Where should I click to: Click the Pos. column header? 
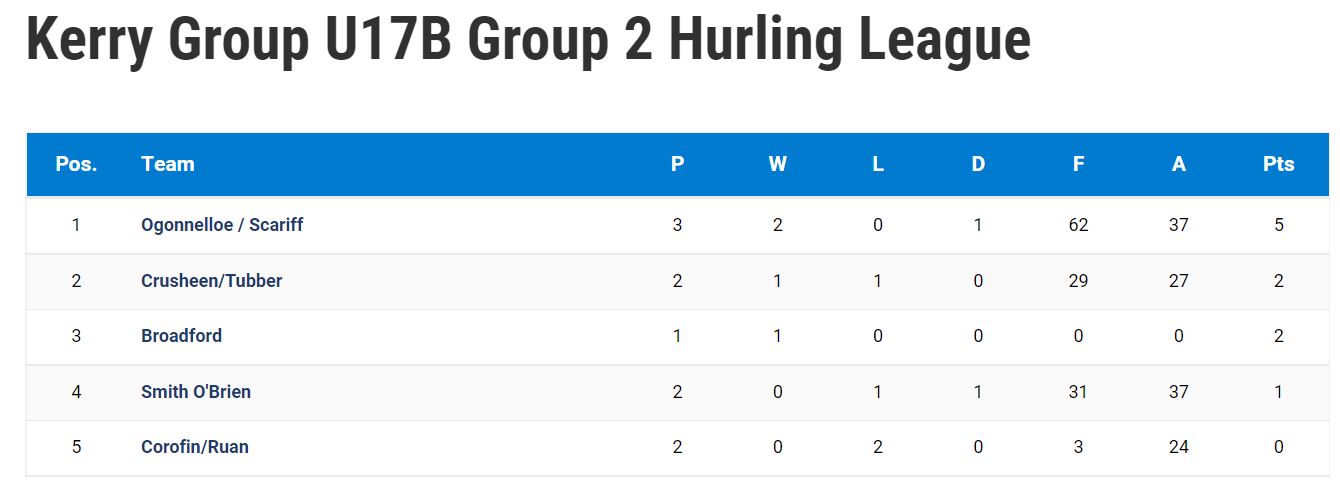tap(76, 164)
